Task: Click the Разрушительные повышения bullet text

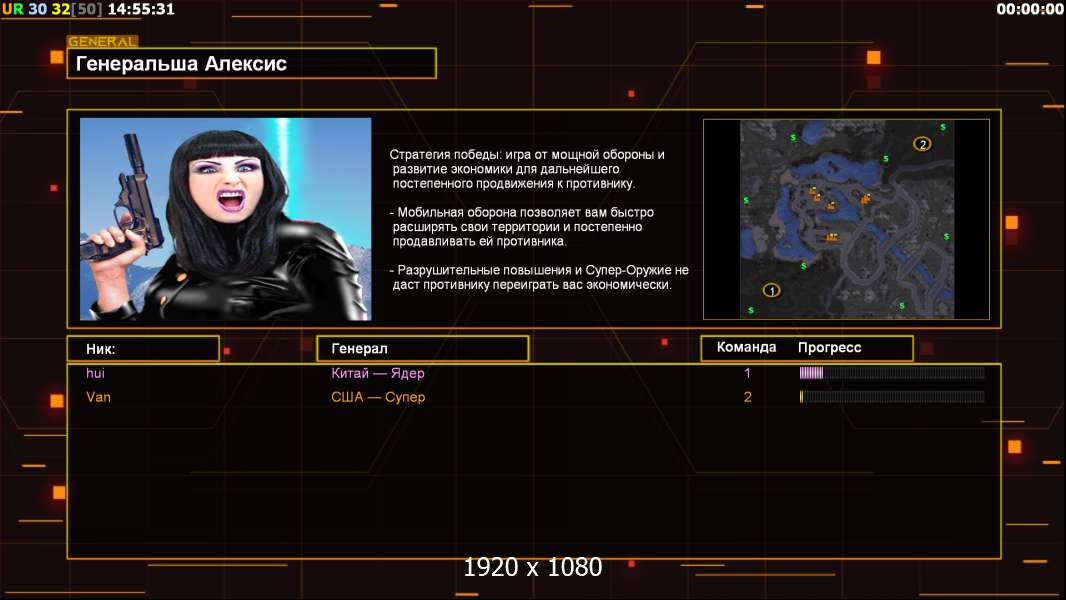Action: 539,277
